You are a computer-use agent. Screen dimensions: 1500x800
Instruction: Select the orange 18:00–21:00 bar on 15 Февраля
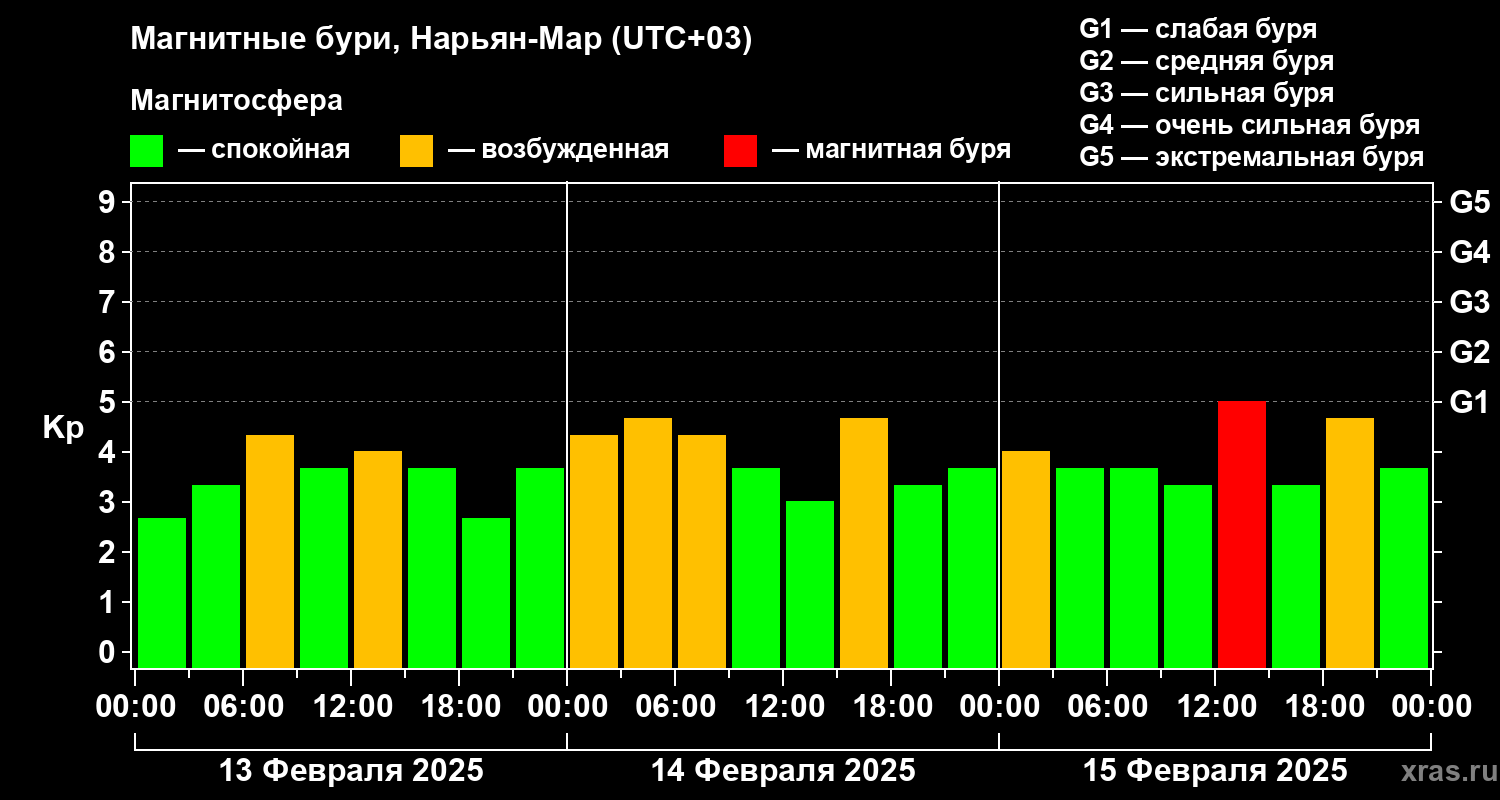[1350, 543]
